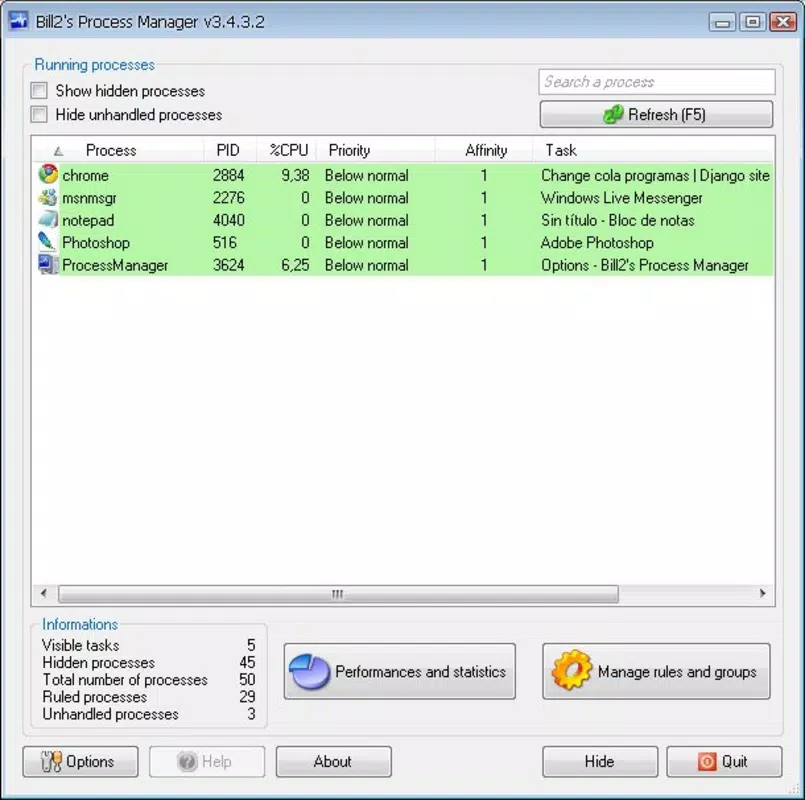Click the 6,25 CPU value
The width and height of the screenshot is (805, 800).
pos(295,265)
